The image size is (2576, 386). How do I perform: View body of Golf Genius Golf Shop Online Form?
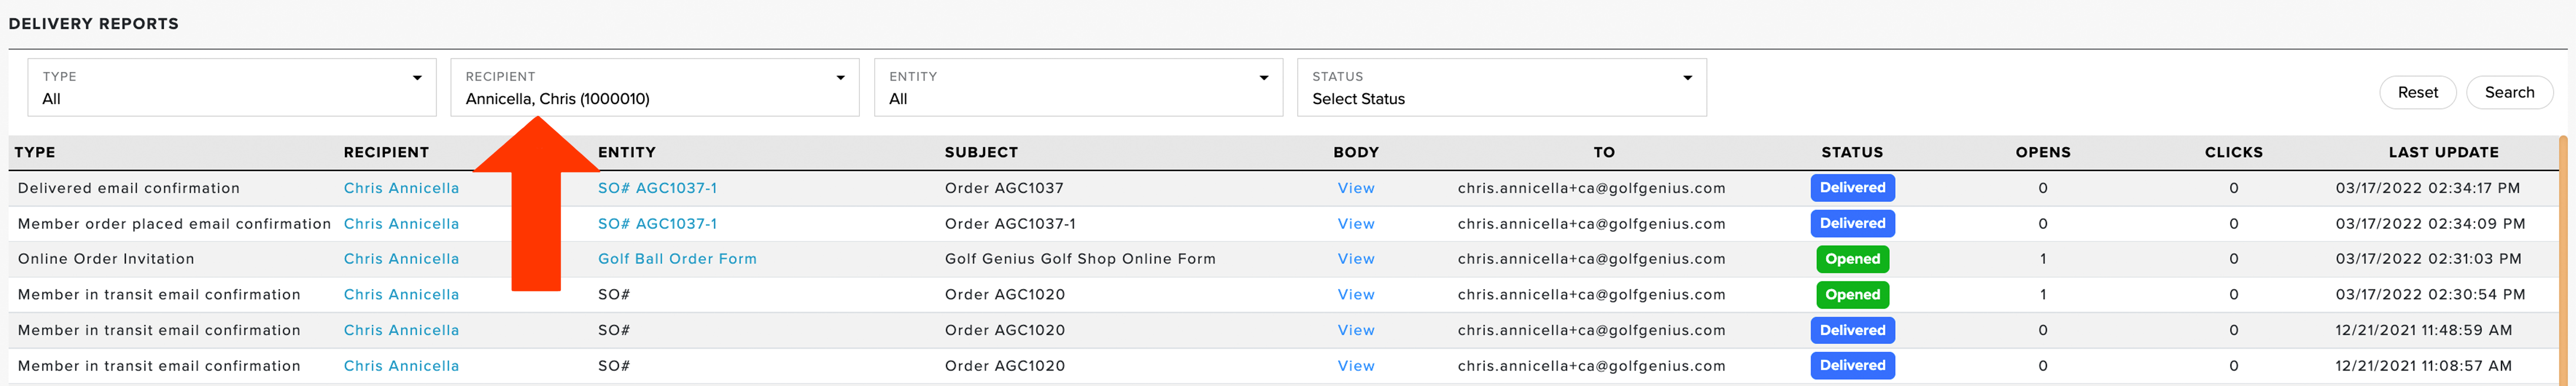point(1356,259)
